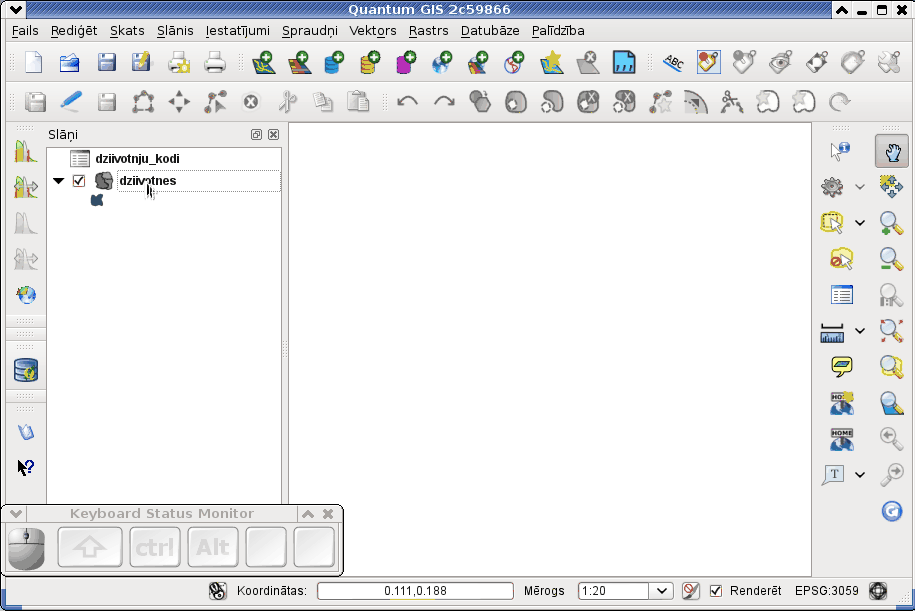Click the EPSG:3059 CRS status label
Image resolution: width=915 pixels, height=611 pixels.
(827, 591)
